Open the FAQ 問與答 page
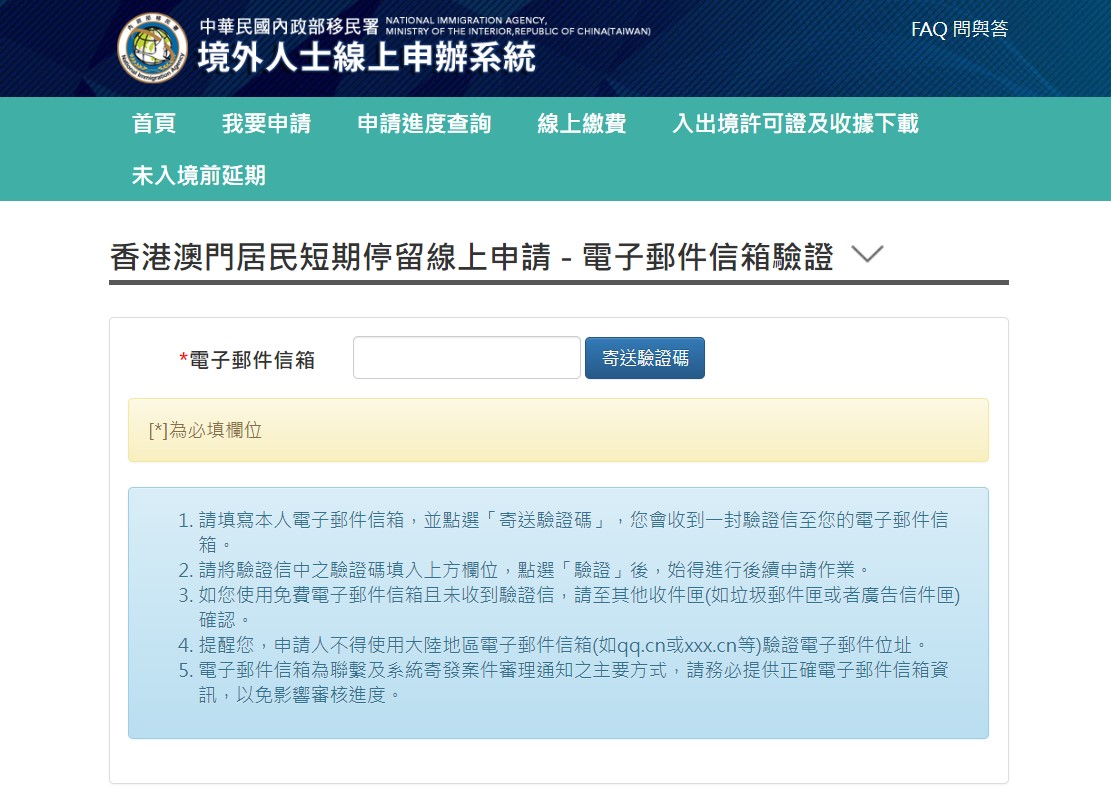Image resolution: width=1111 pixels, height=801 pixels. pyautogui.click(x=959, y=29)
